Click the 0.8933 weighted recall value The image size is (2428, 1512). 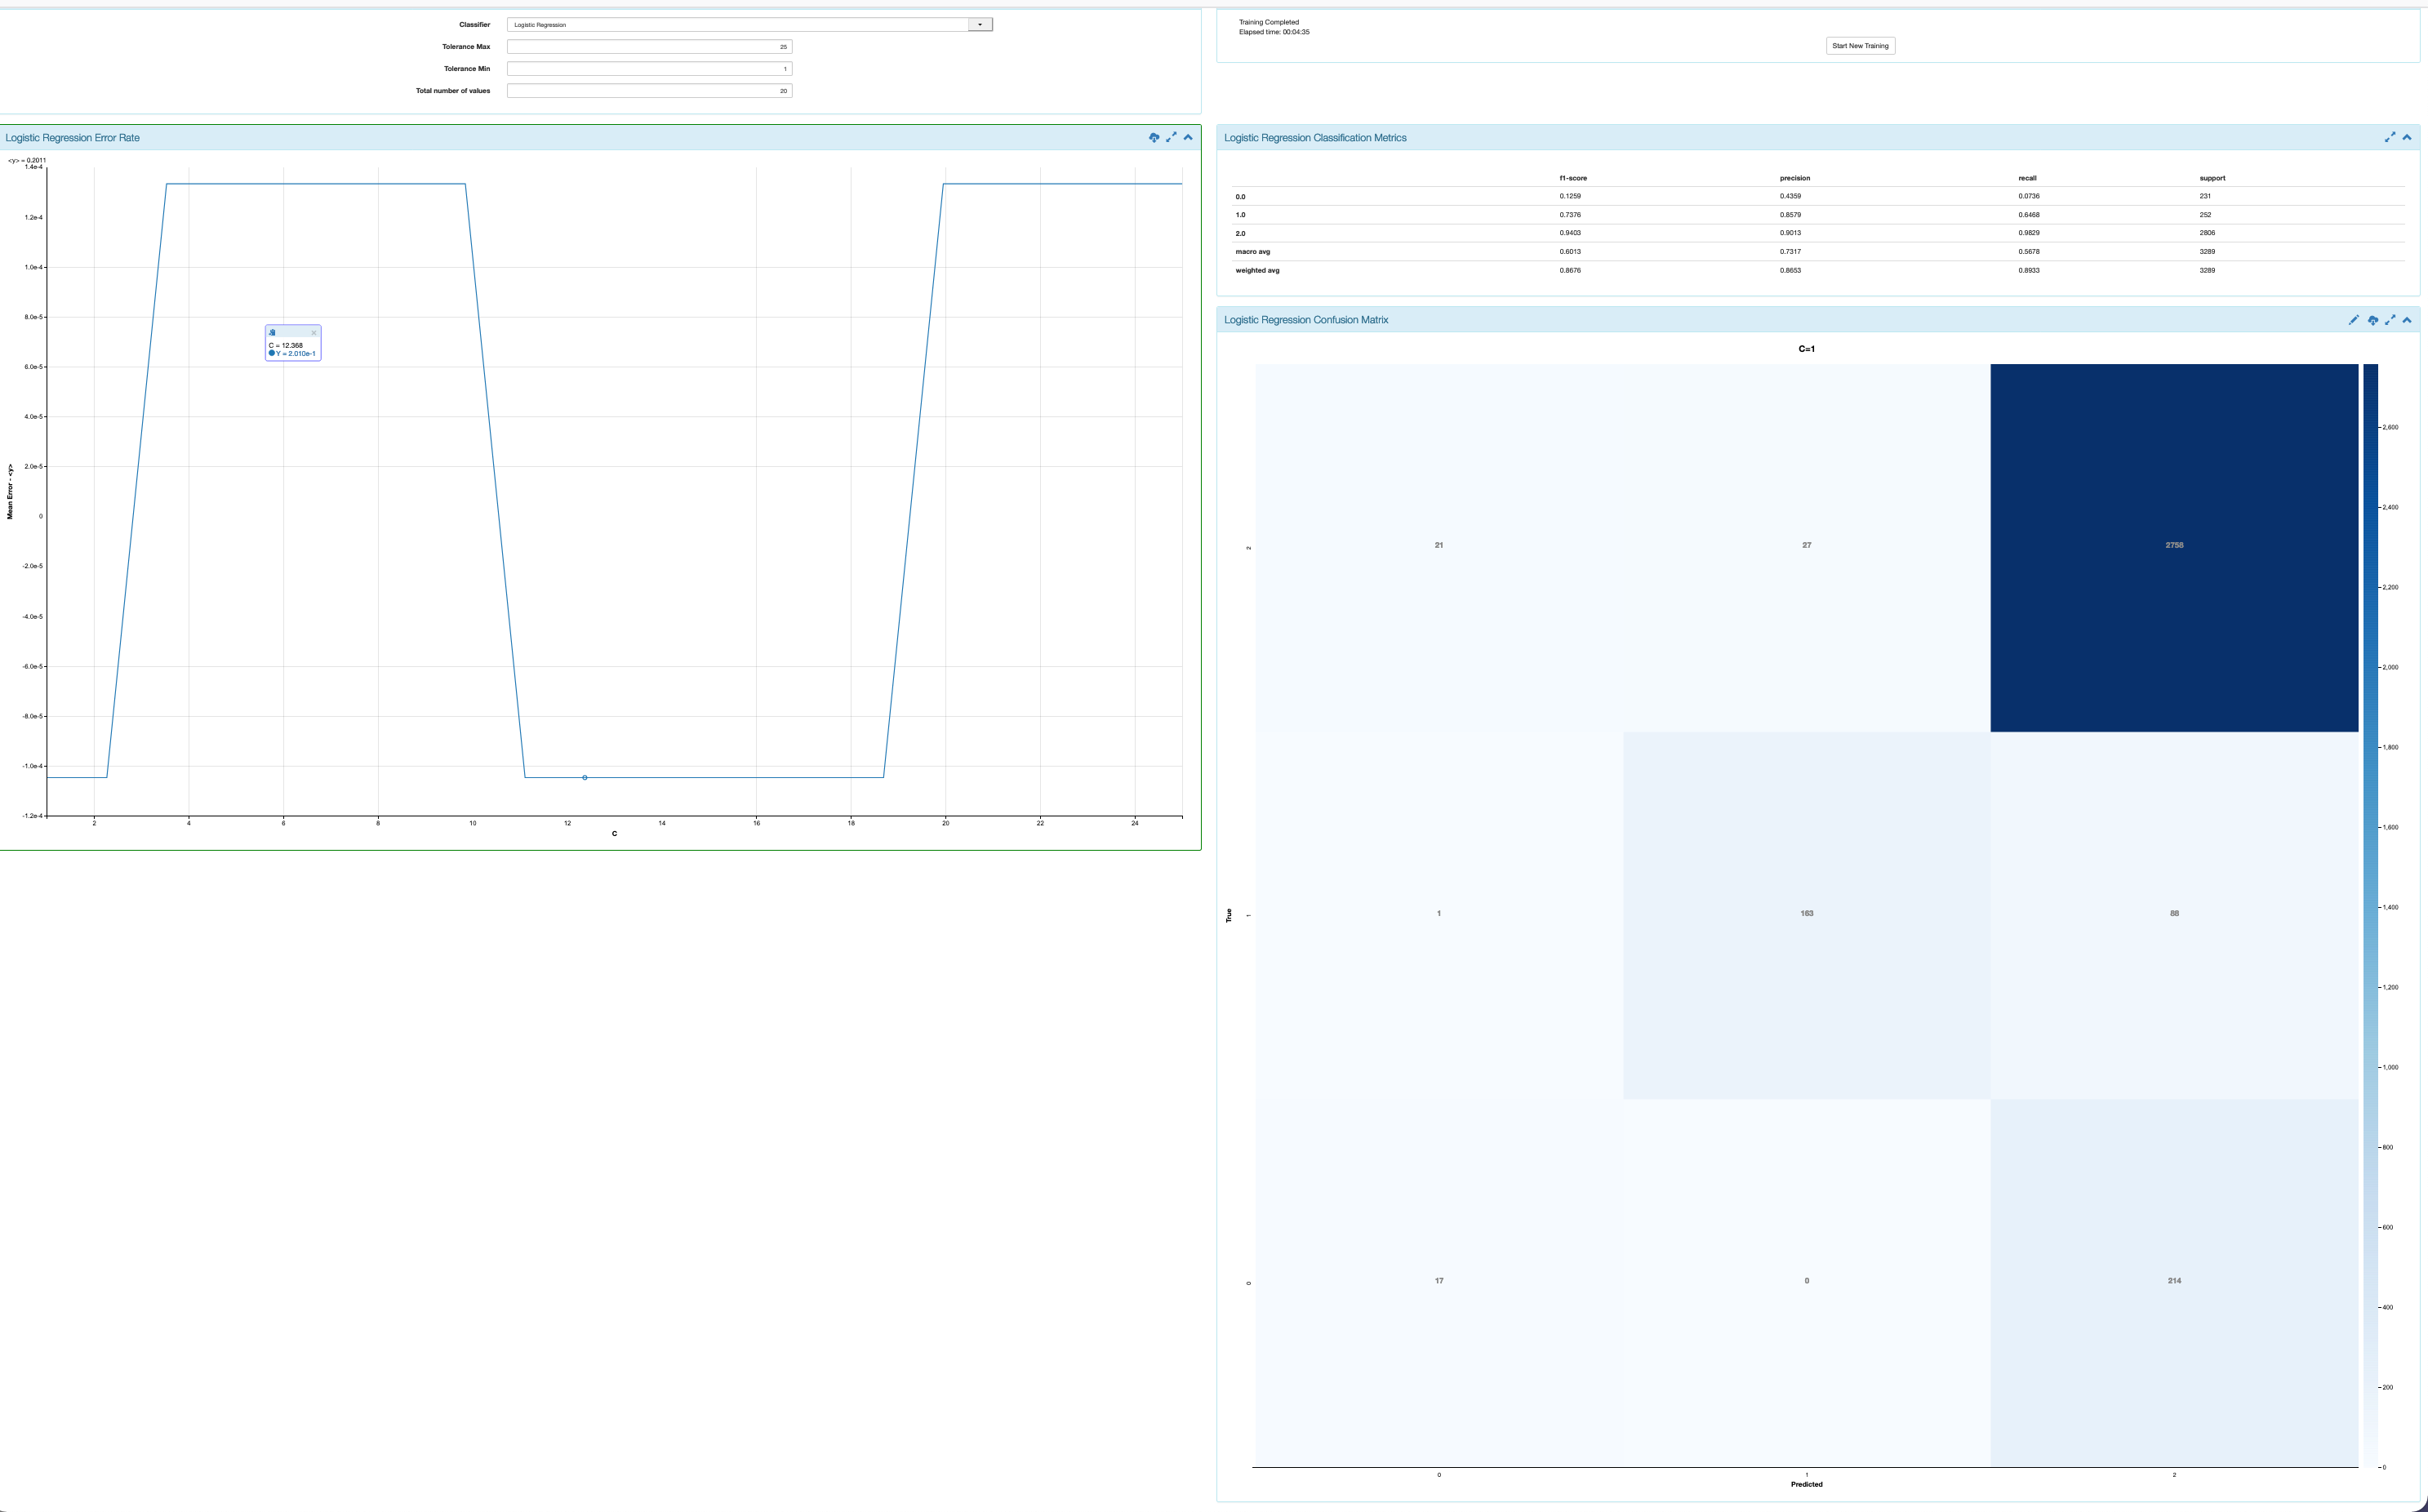[2029, 270]
